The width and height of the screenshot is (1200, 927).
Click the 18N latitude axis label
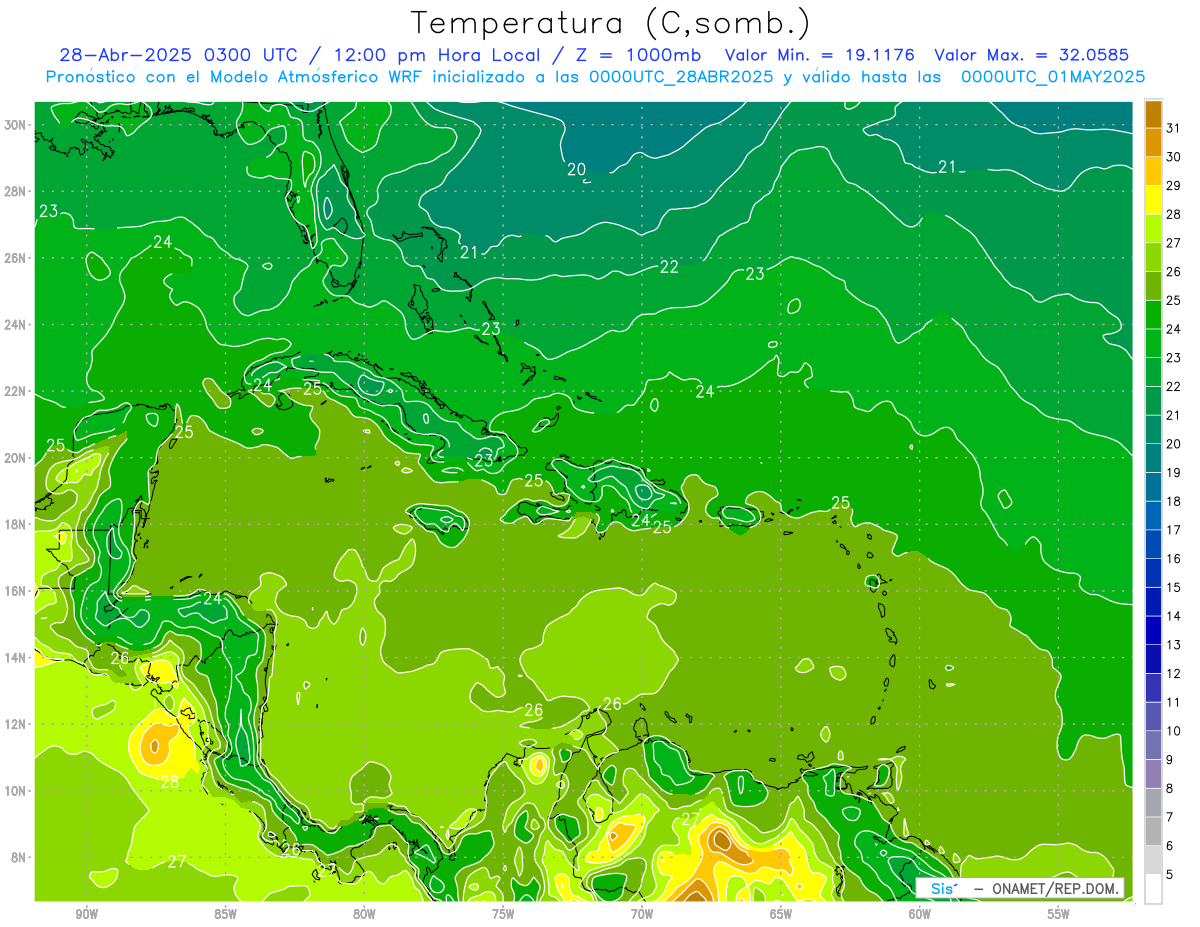pos(16,524)
